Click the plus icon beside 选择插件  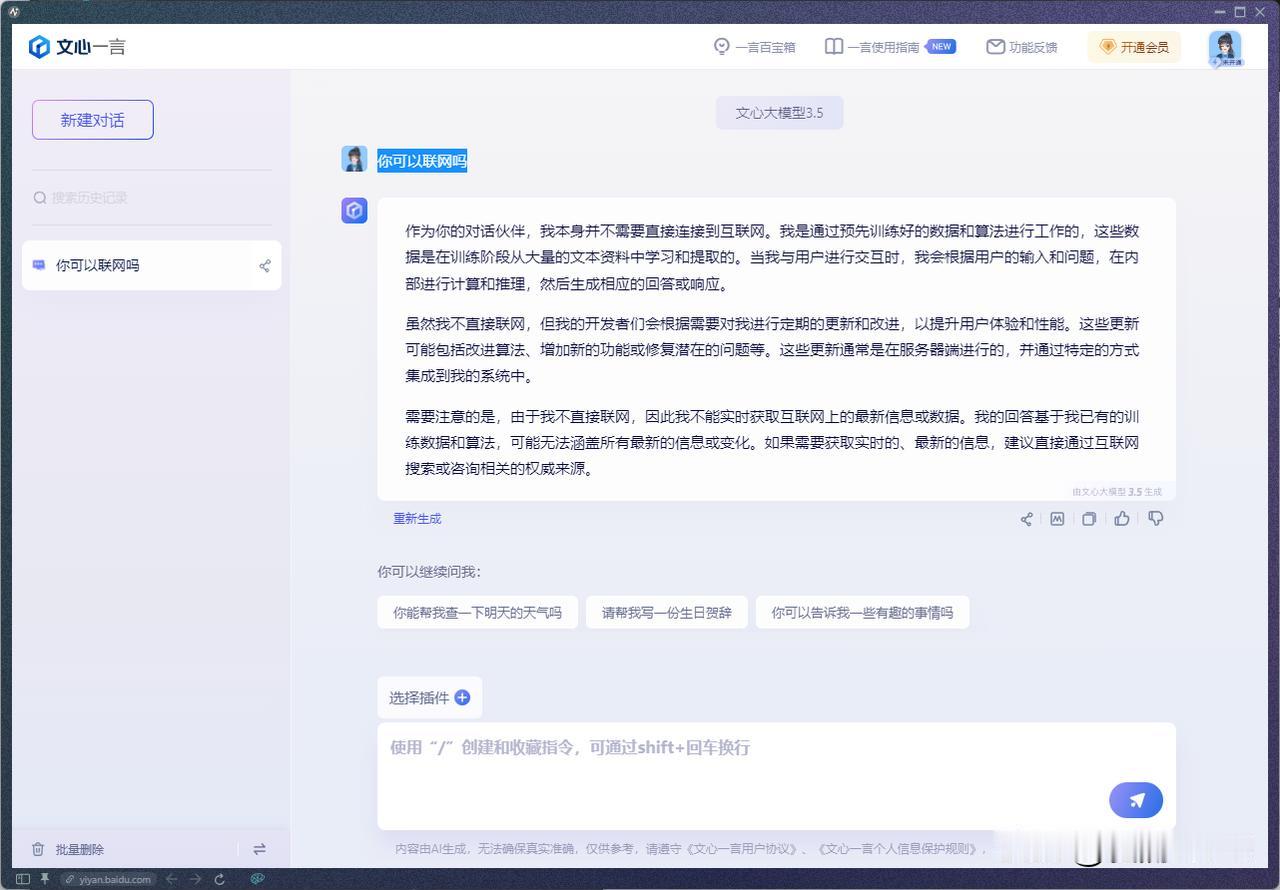pos(462,698)
